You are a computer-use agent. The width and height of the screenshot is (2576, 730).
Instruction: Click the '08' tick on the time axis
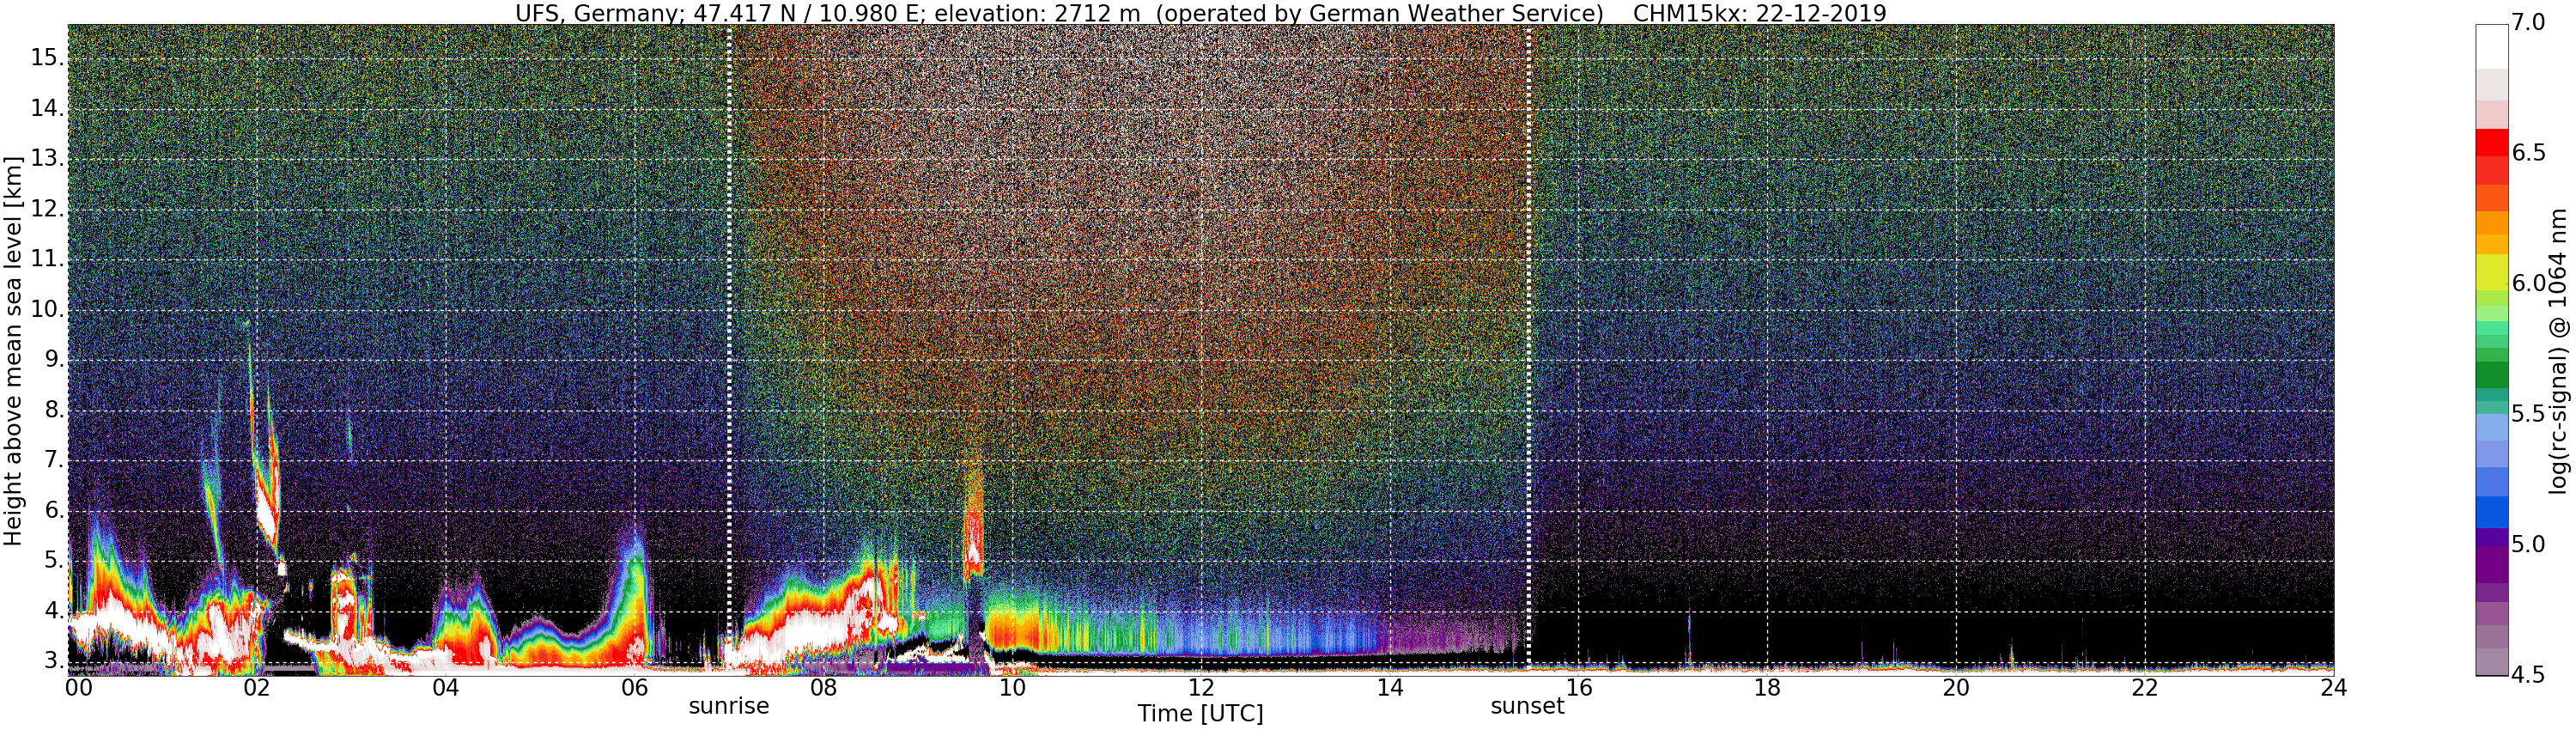pos(823,688)
